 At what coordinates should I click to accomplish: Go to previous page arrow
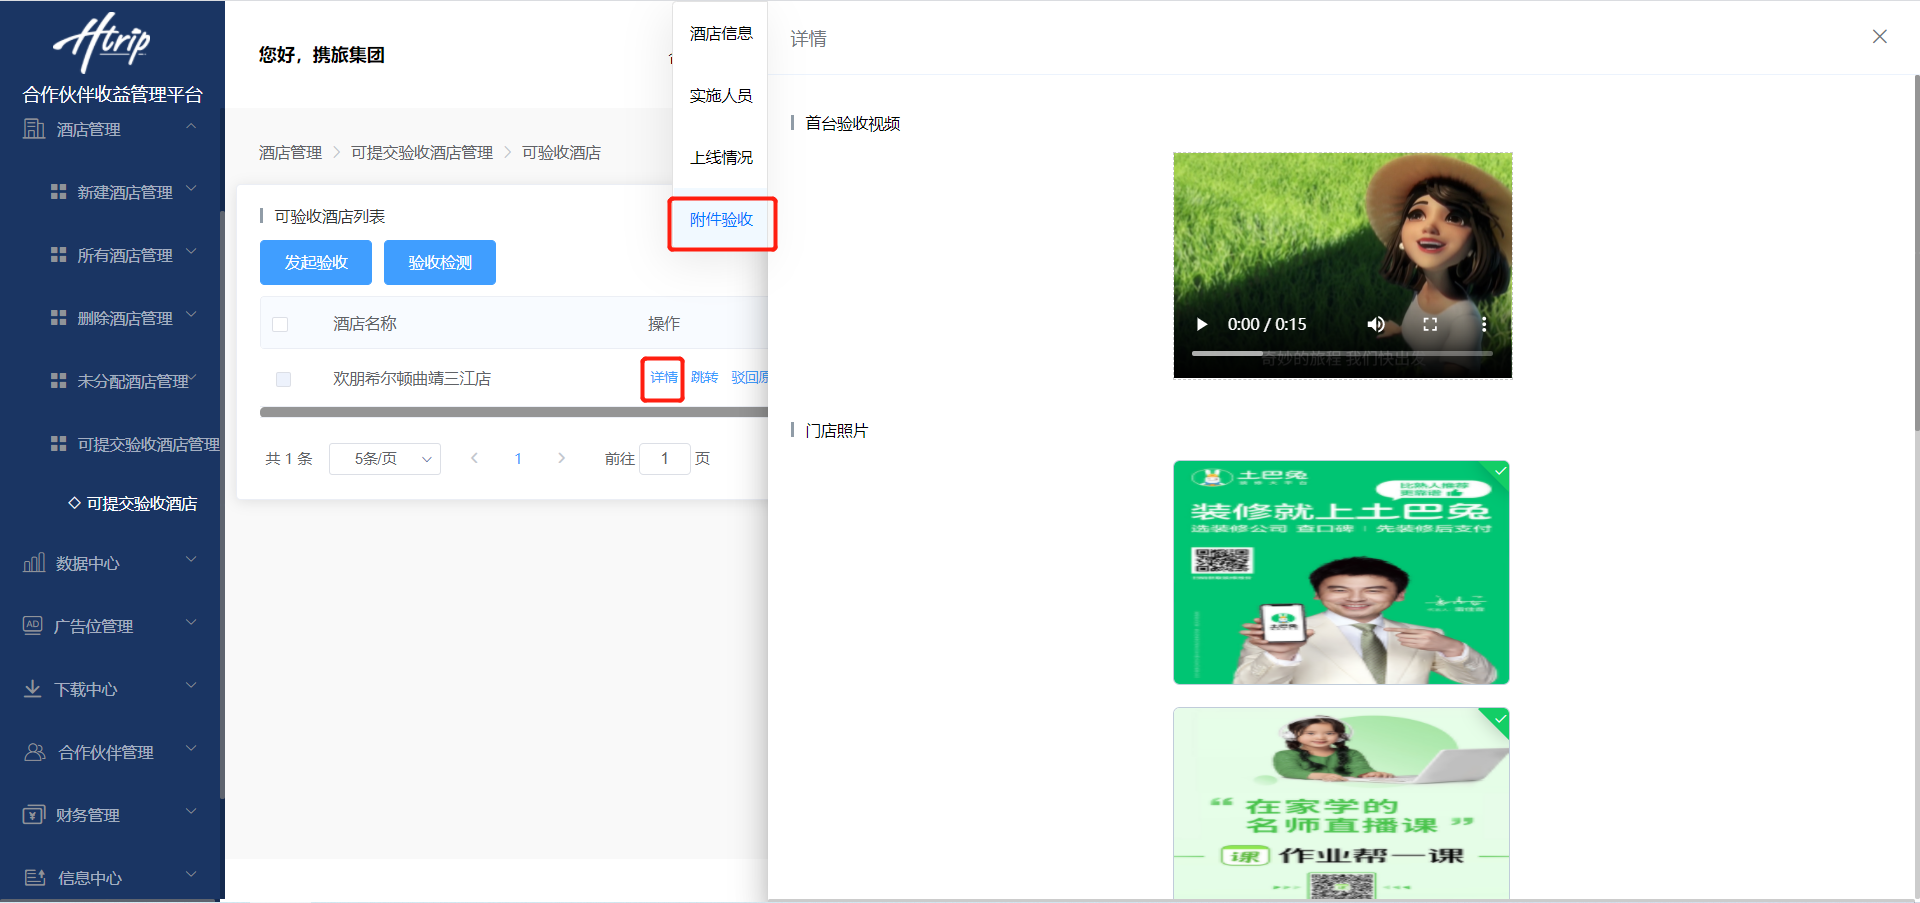(x=474, y=458)
